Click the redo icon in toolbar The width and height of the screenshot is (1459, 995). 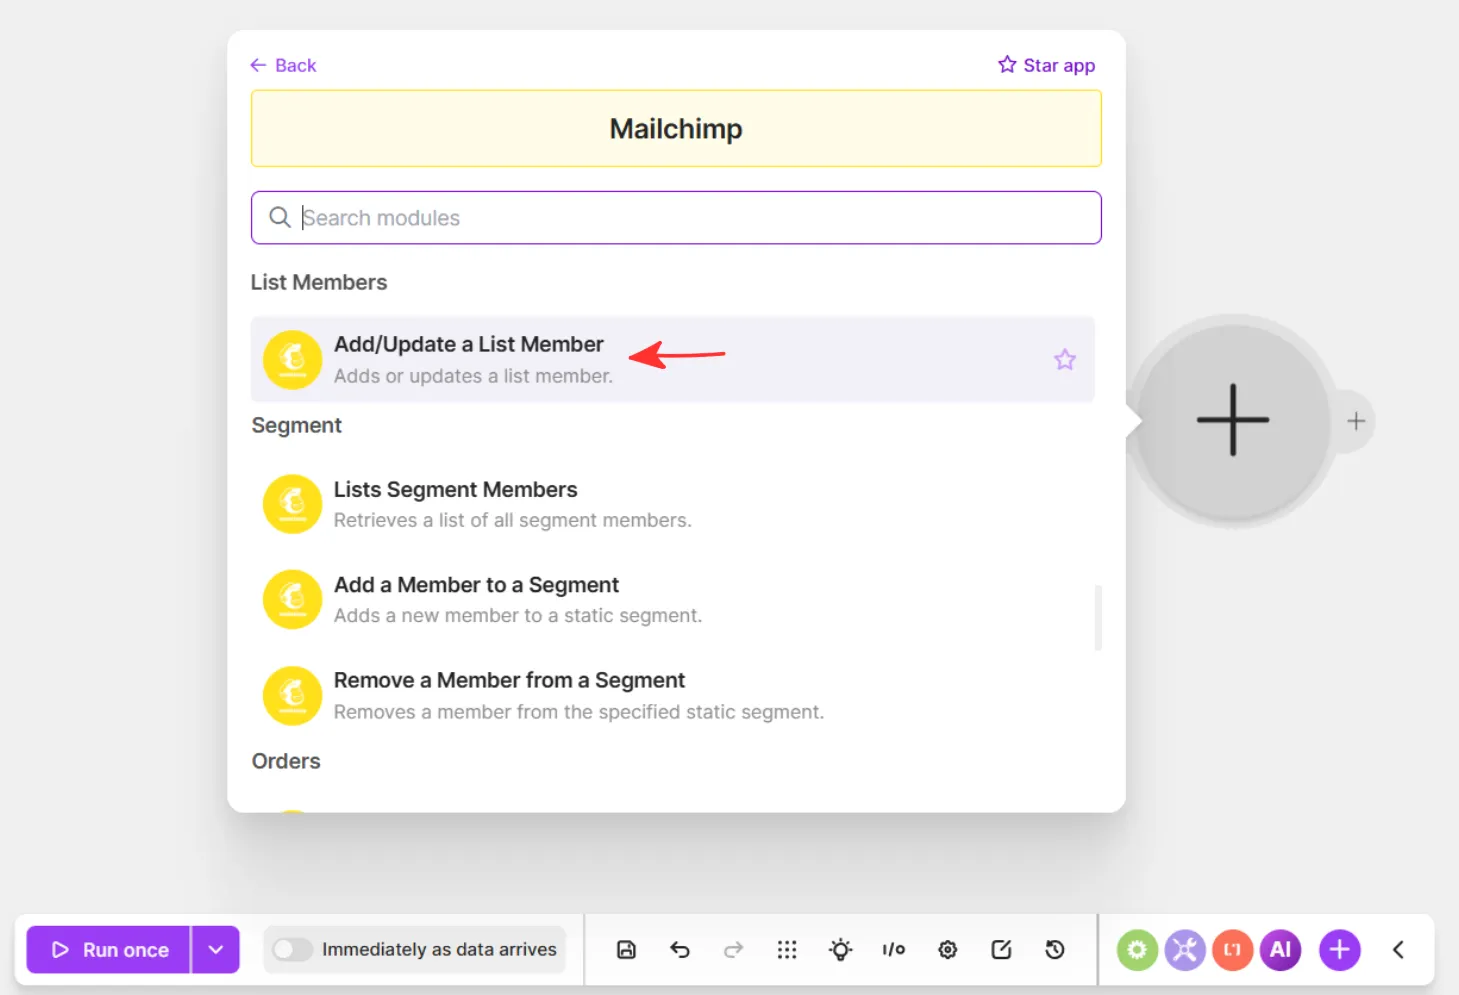(x=733, y=949)
